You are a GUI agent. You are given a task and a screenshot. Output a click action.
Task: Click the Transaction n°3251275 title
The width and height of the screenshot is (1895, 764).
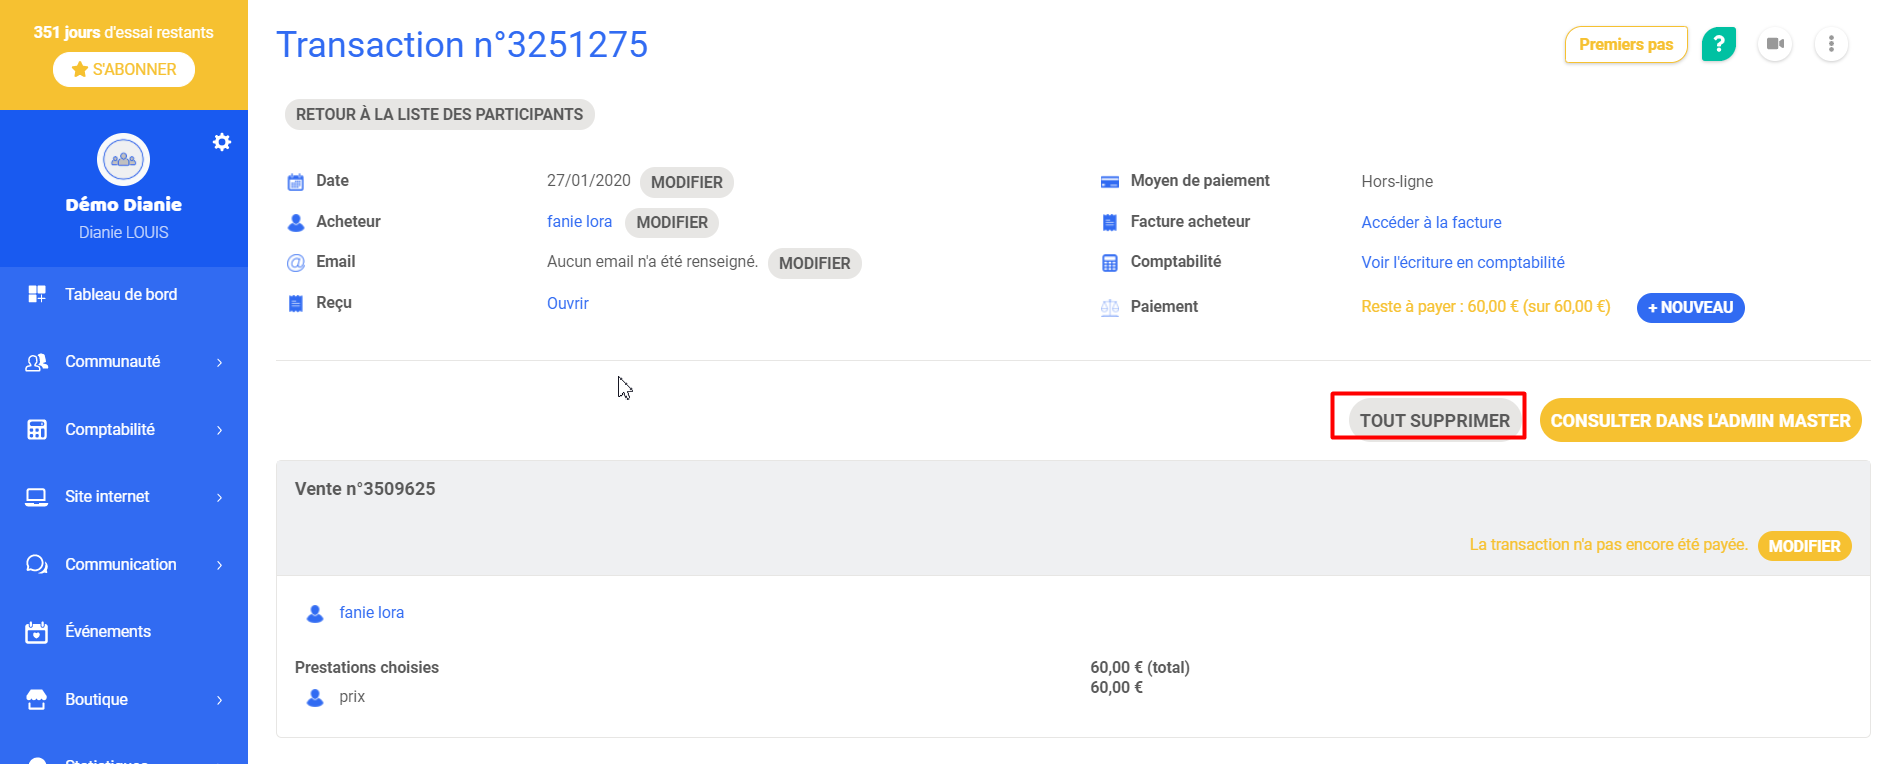tap(462, 45)
